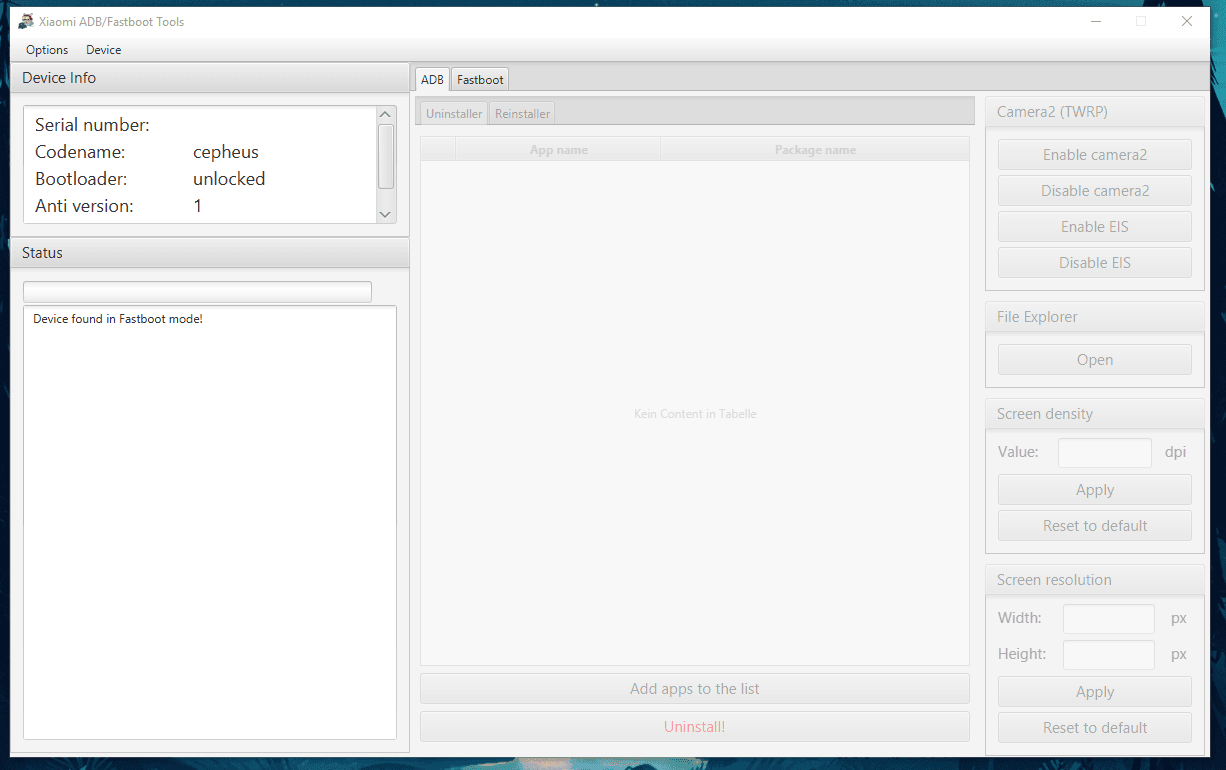
Task: Click the Camera2 (TWRP) panel header
Action: (1095, 112)
